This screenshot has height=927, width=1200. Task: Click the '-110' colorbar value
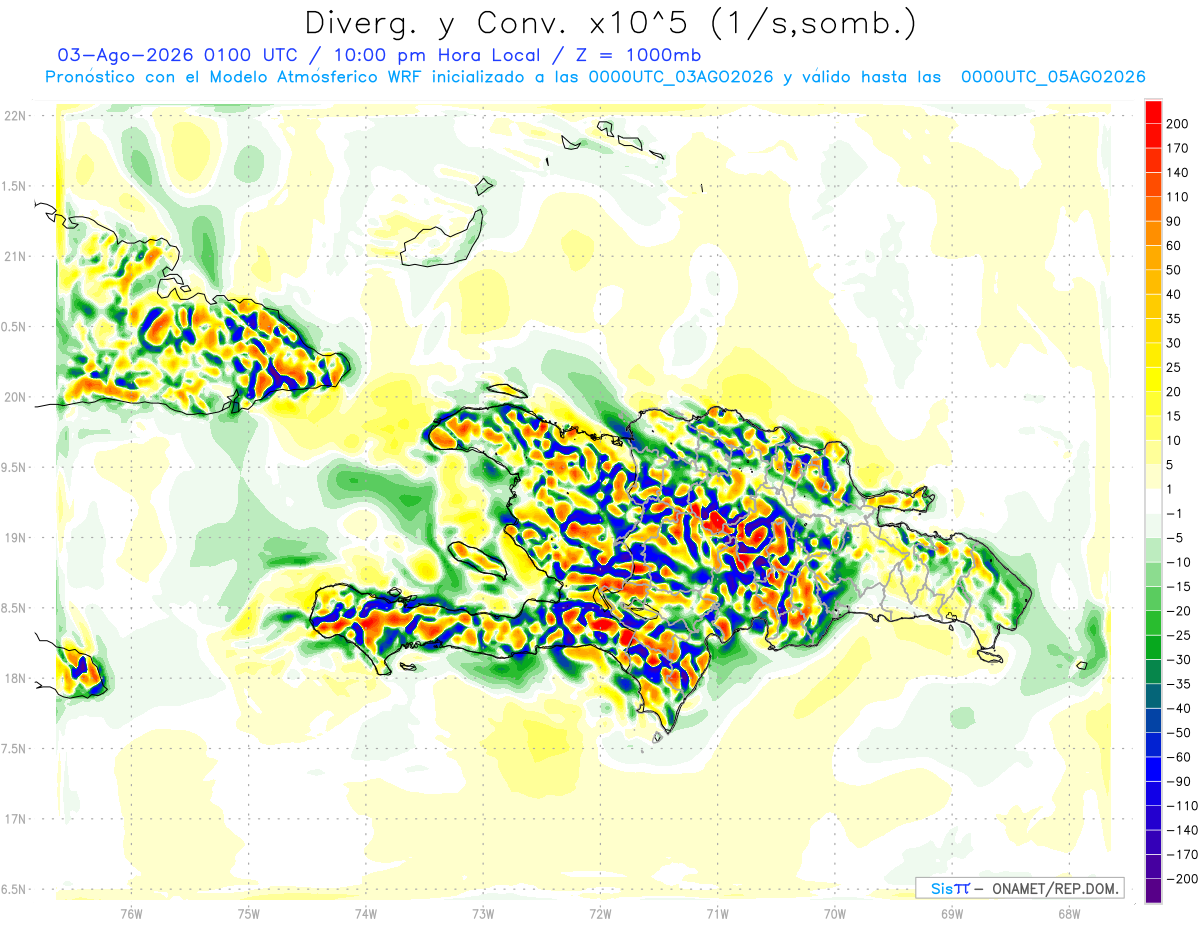pyautogui.click(x=1181, y=807)
